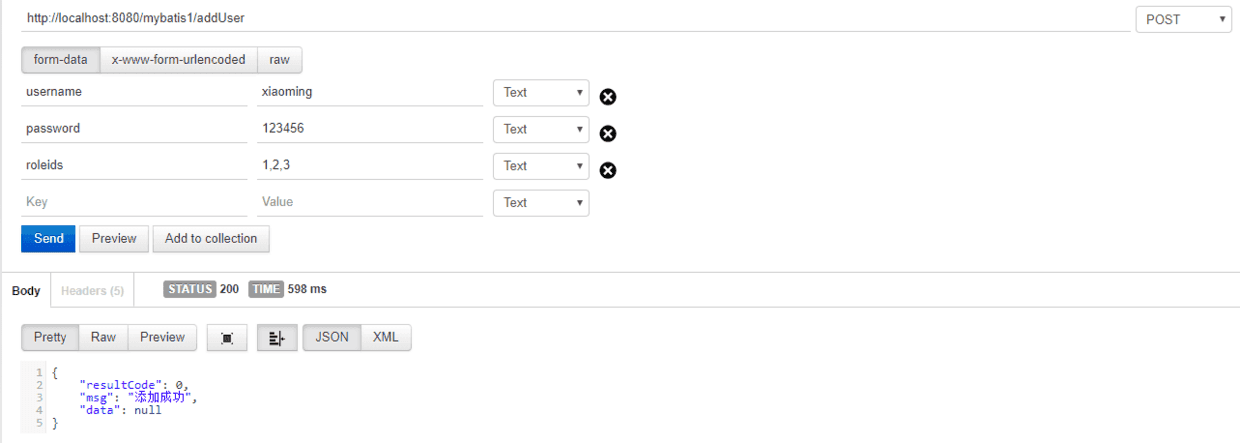Open the Text type dropdown for roleids

(541, 166)
